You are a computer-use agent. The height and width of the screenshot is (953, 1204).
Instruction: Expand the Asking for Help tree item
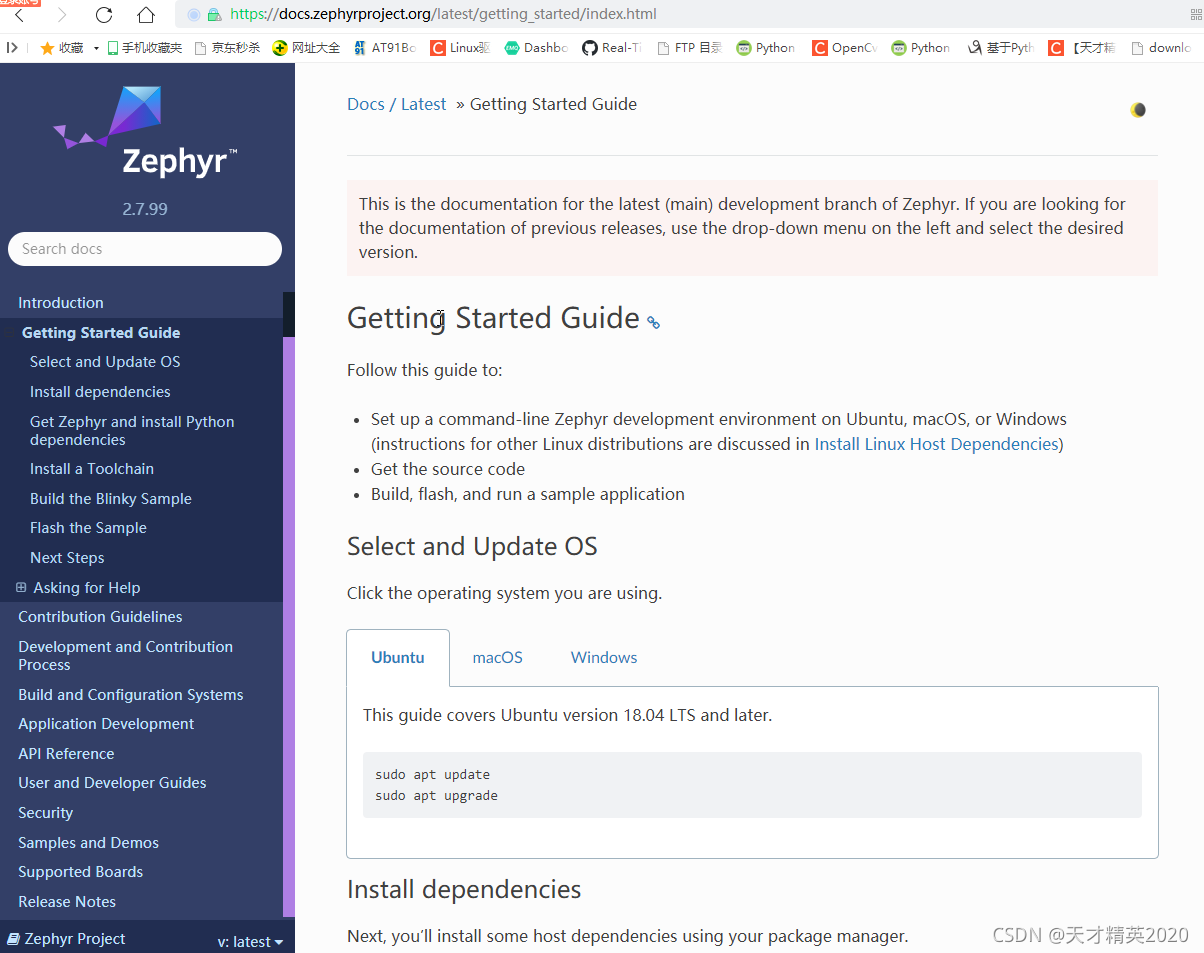pyautogui.click(x=21, y=588)
